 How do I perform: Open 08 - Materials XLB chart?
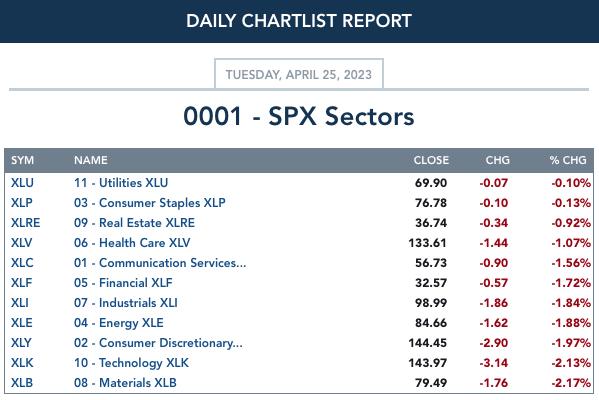[x=125, y=382]
